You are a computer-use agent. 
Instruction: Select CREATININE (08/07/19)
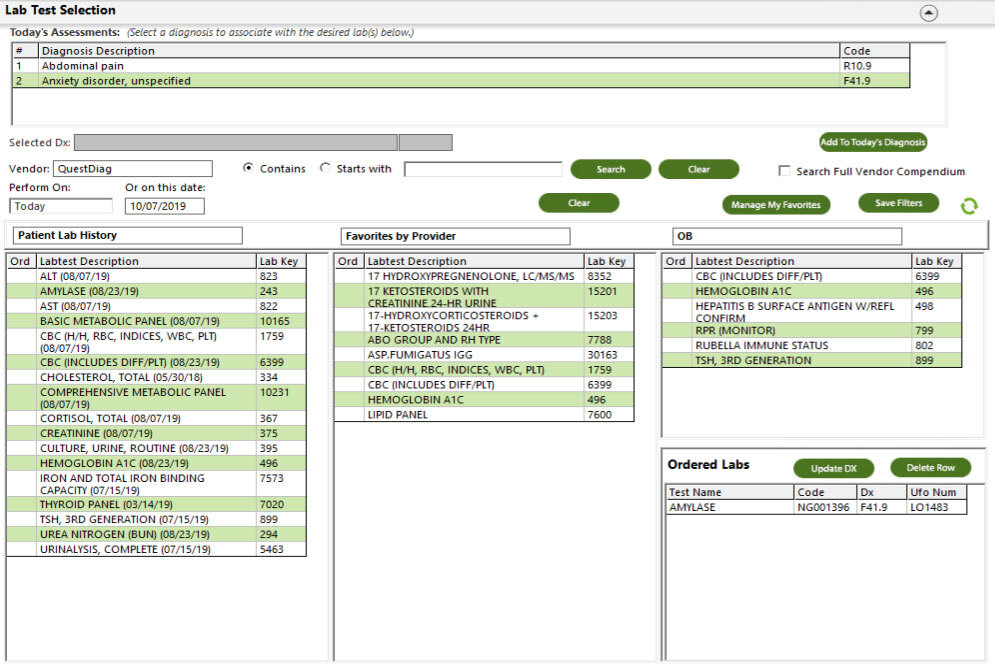coord(156,433)
